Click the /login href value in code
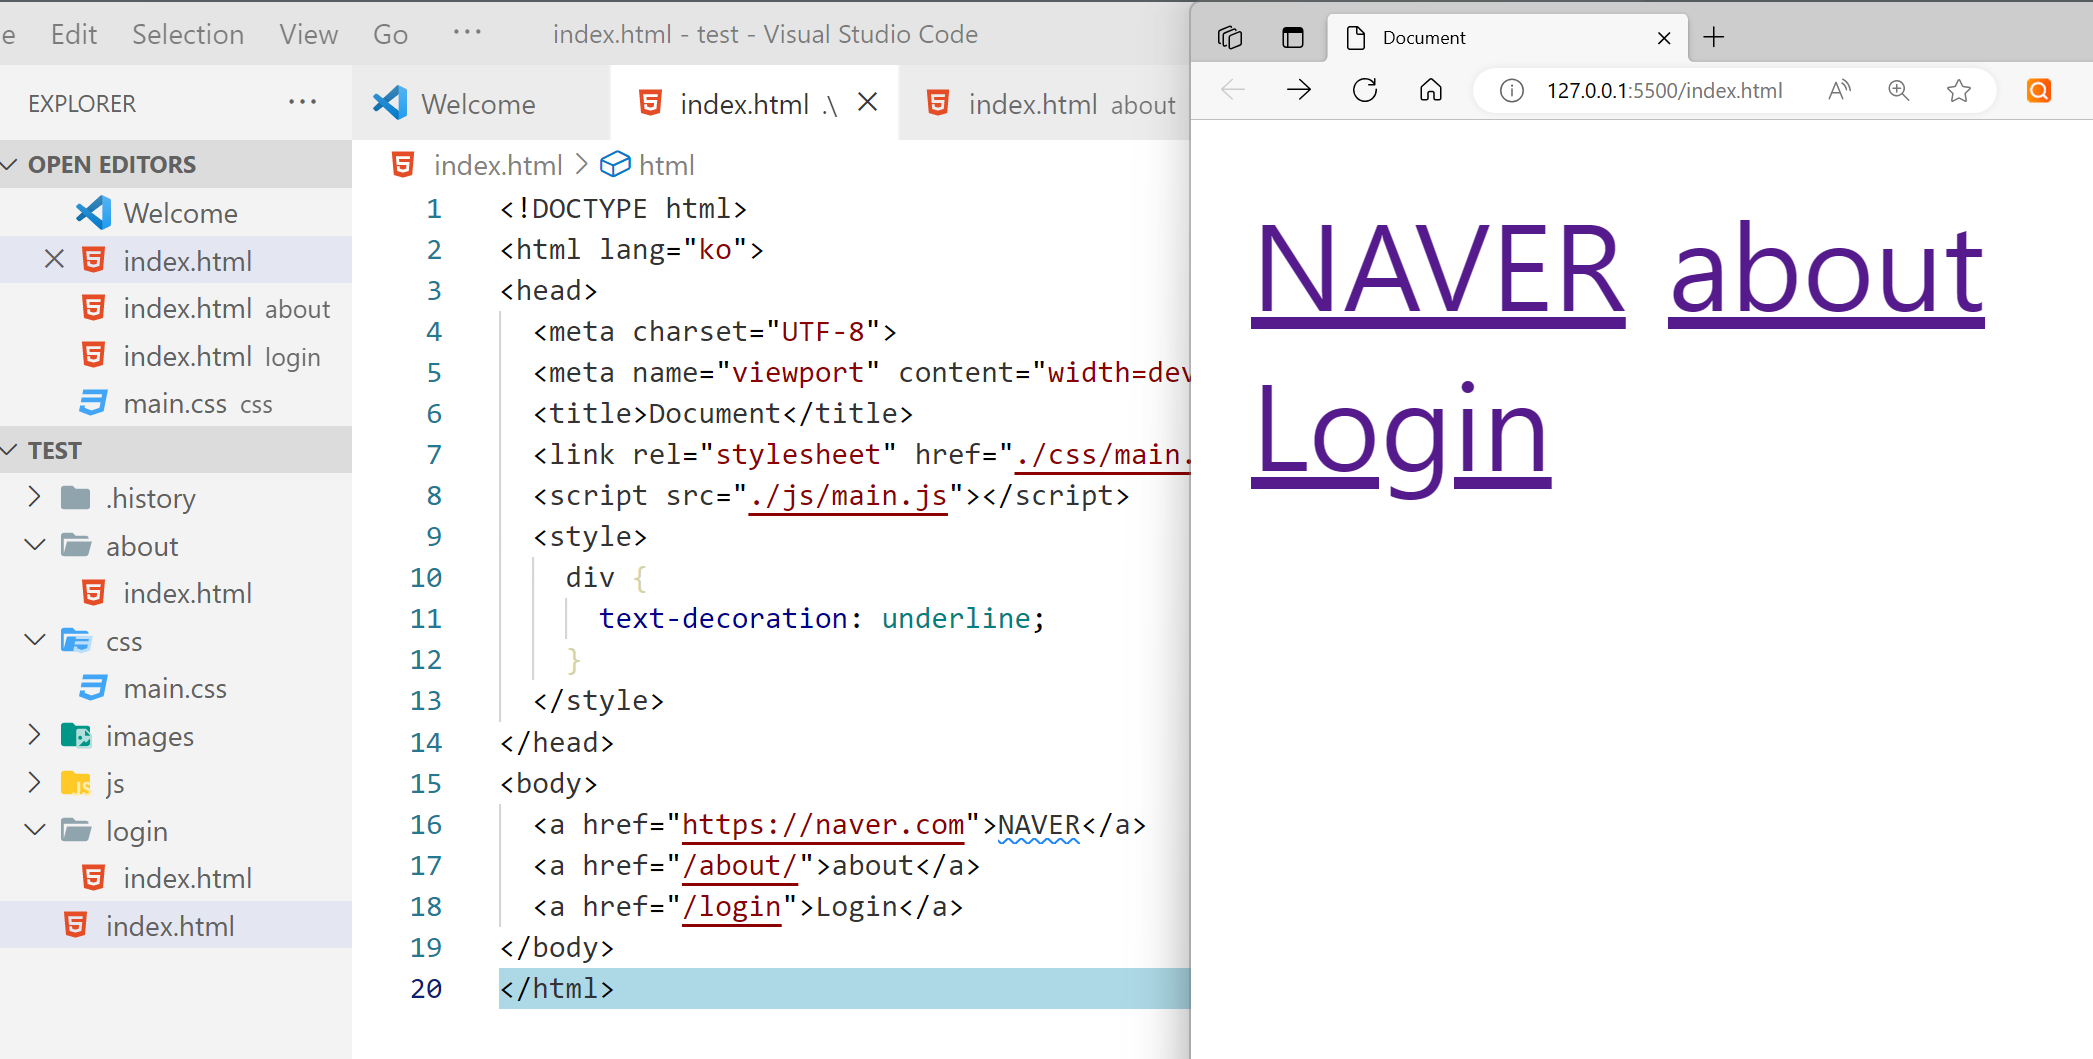The width and height of the screenshot is (2093, 1059). [x=732, y=906]
